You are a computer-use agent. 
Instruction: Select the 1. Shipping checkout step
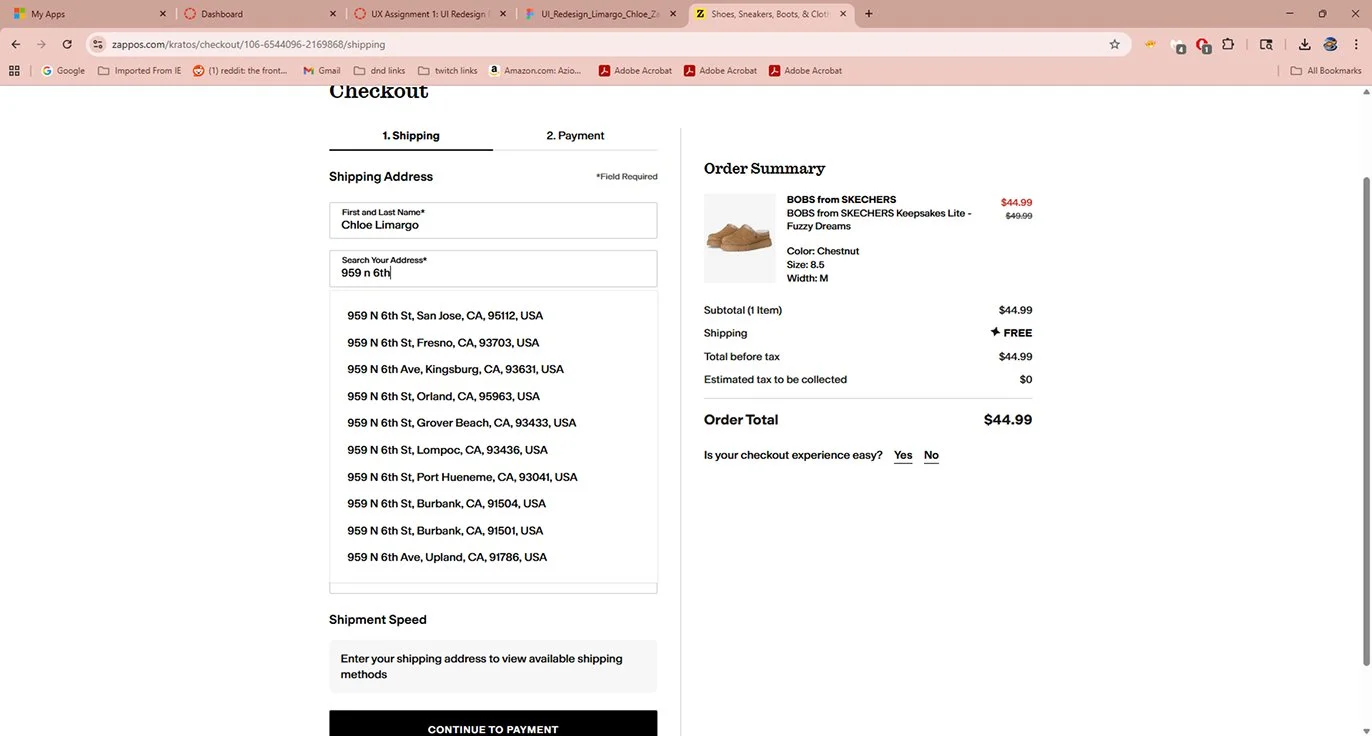(411, 136)
